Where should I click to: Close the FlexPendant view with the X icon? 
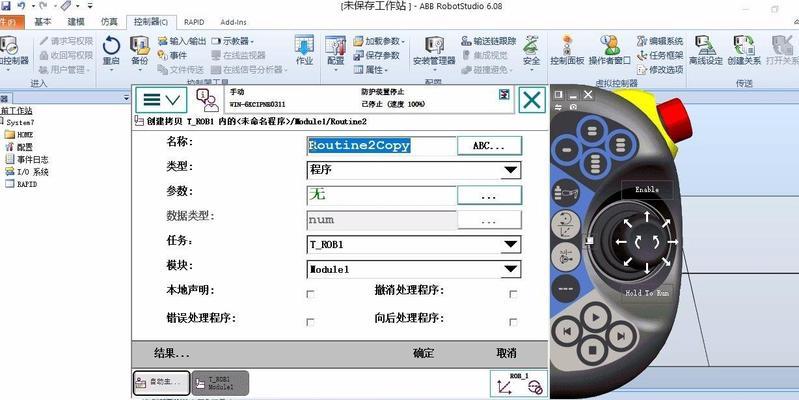(x=532, y=99)
